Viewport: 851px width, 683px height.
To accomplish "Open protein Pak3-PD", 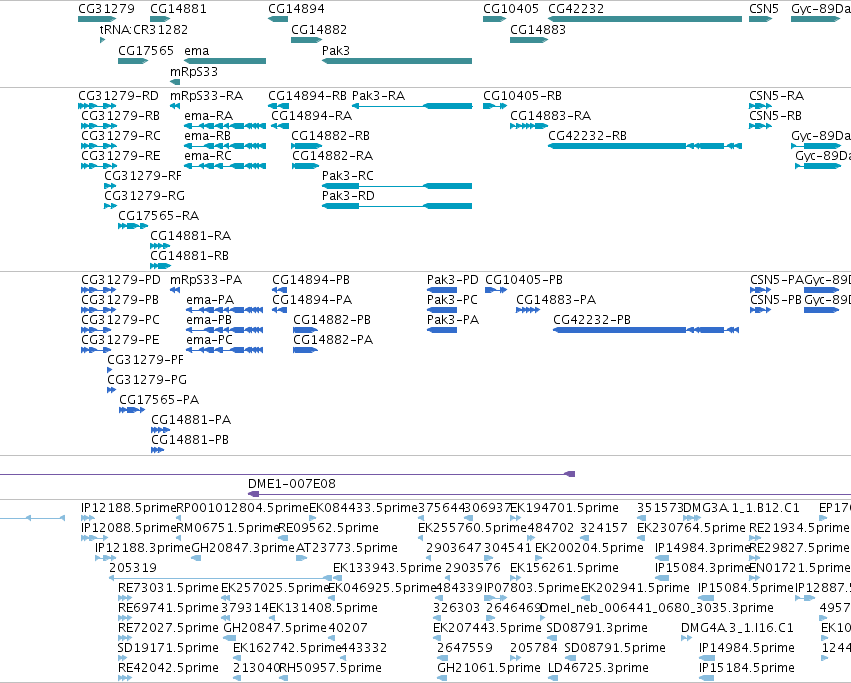I will (x=453, y=280).
